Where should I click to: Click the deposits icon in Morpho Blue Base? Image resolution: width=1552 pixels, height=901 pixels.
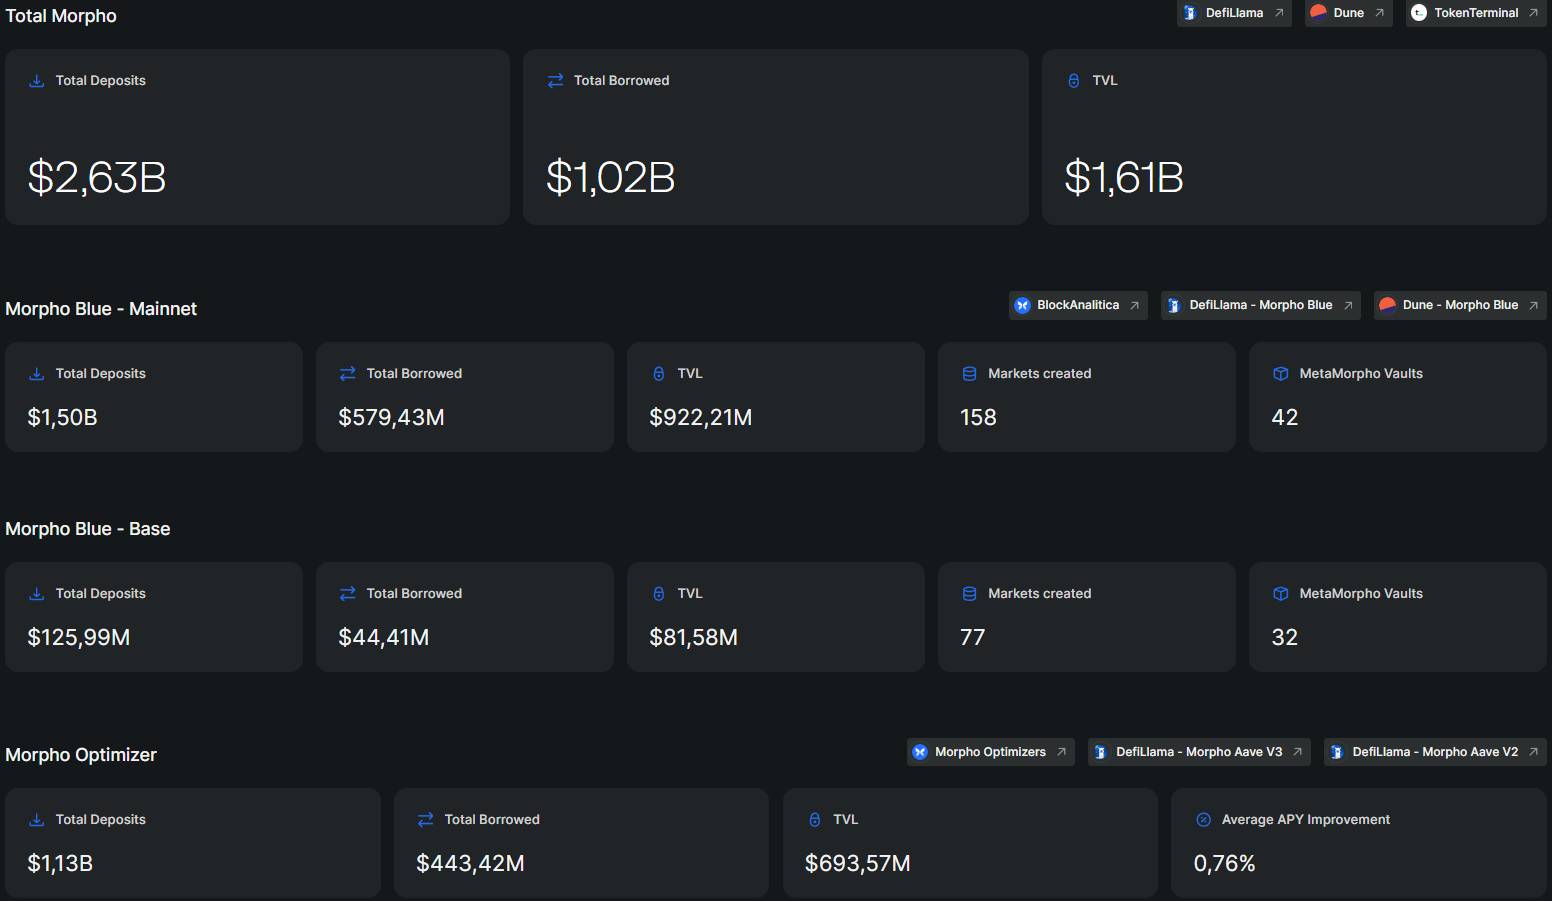[37, 594]
